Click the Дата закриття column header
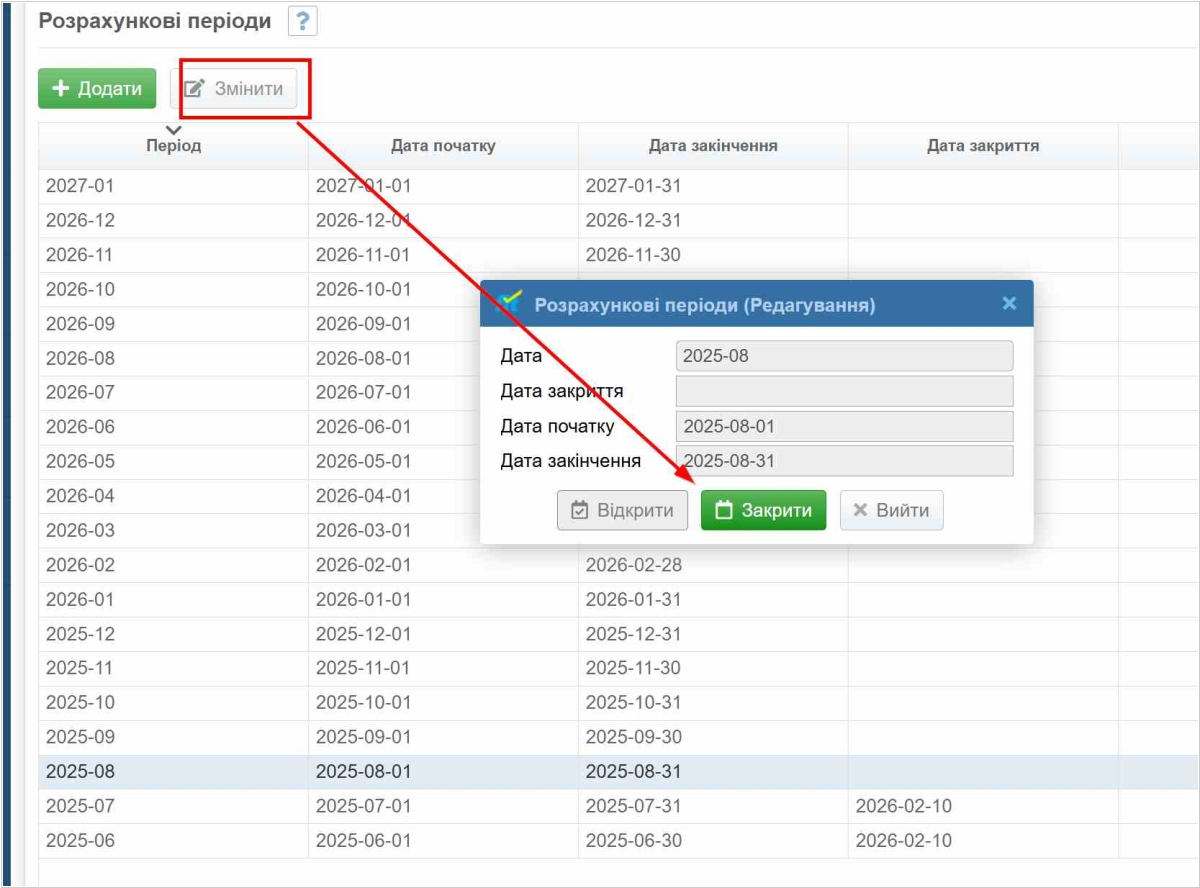The width and height of the screenshot is (1200, 888). [982, 146]
